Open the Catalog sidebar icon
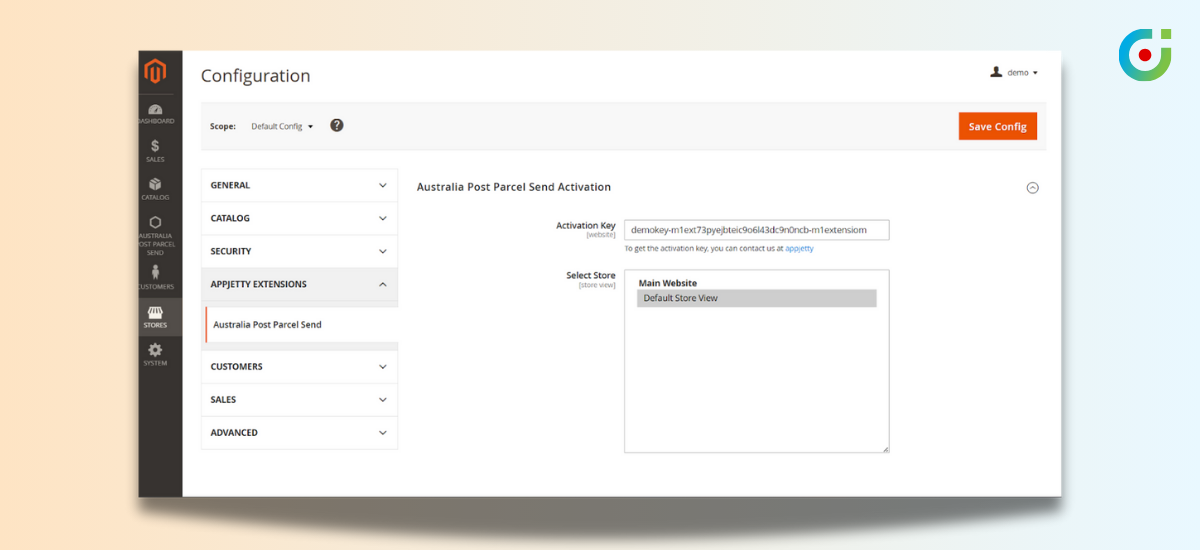 coord(155,189)
